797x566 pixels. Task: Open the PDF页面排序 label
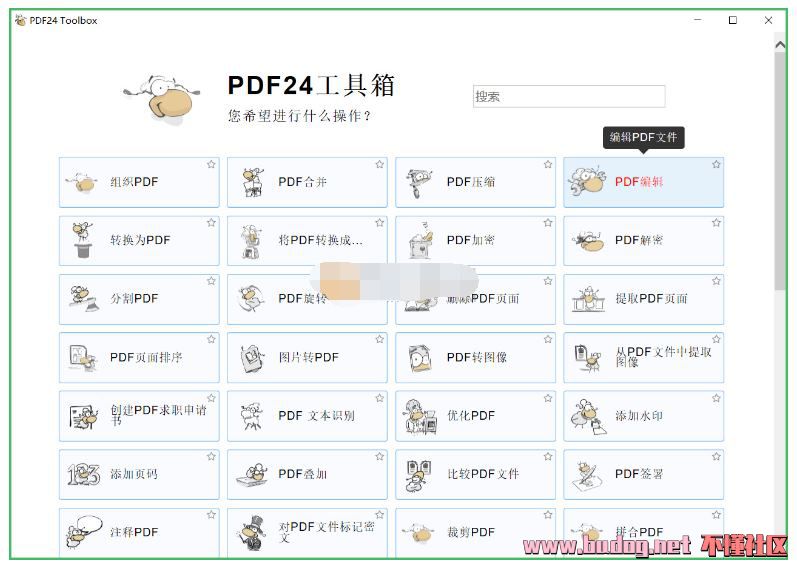(146, 357)
